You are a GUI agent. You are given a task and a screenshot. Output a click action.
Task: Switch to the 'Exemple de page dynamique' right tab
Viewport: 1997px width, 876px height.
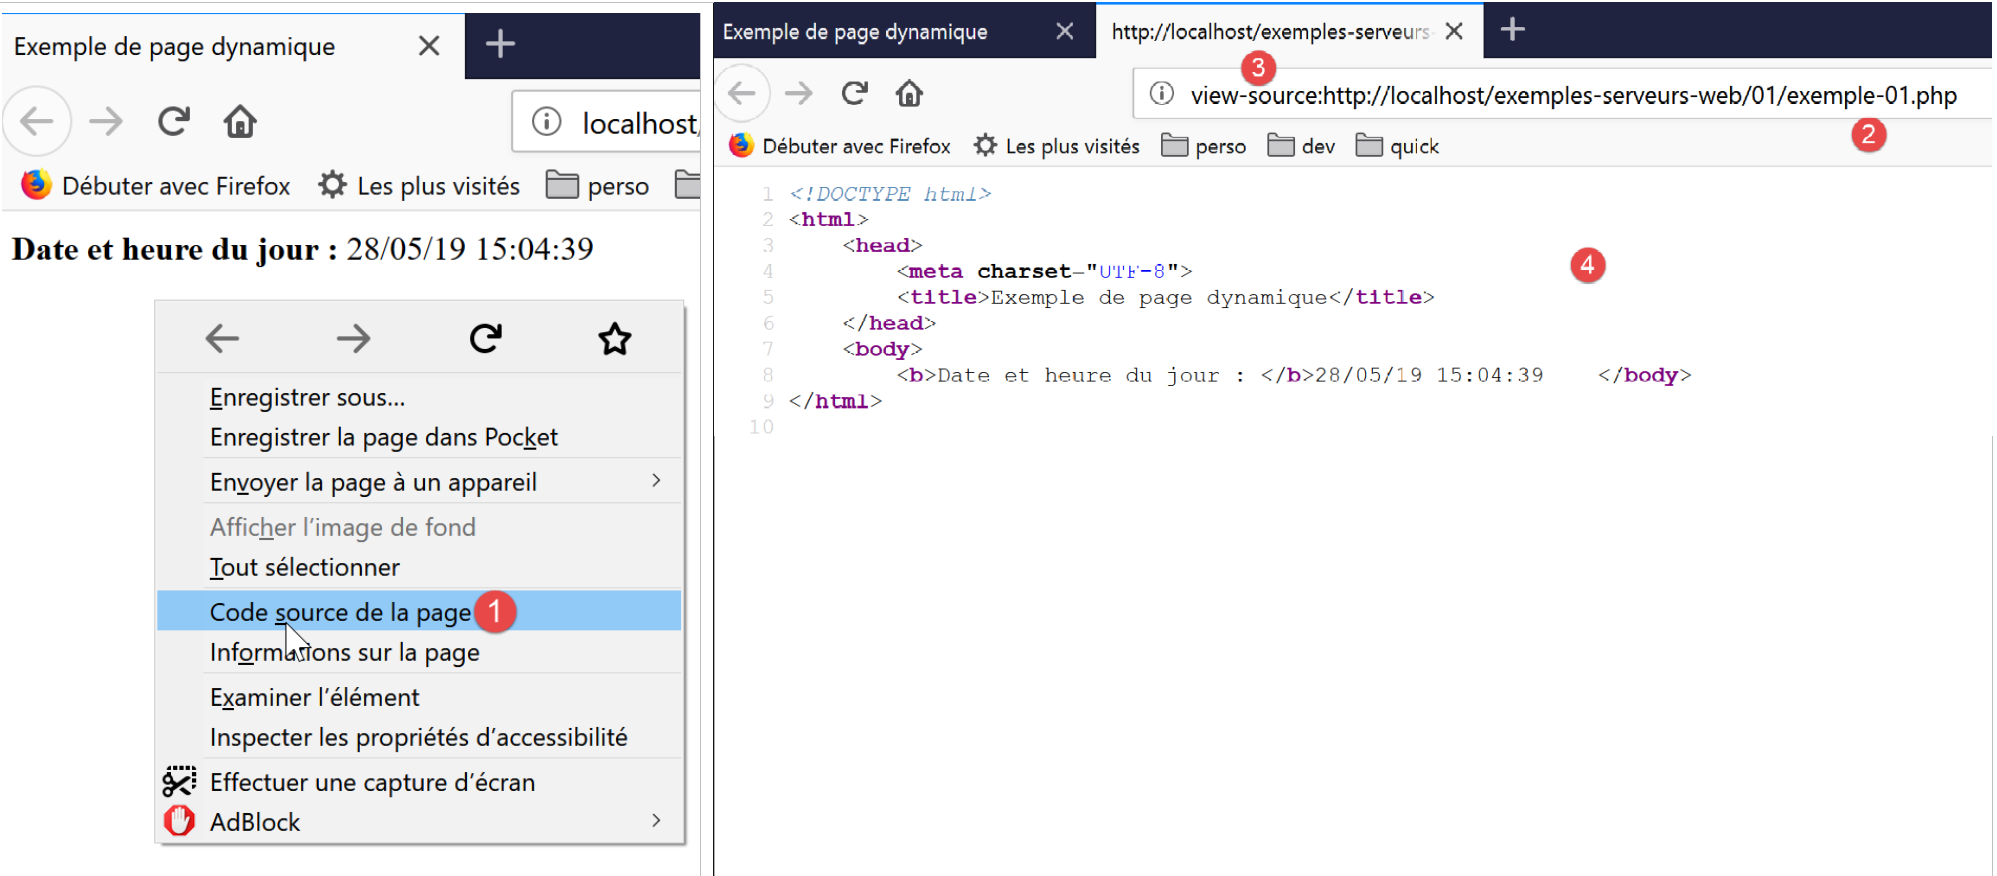click(x=856, y=32)
